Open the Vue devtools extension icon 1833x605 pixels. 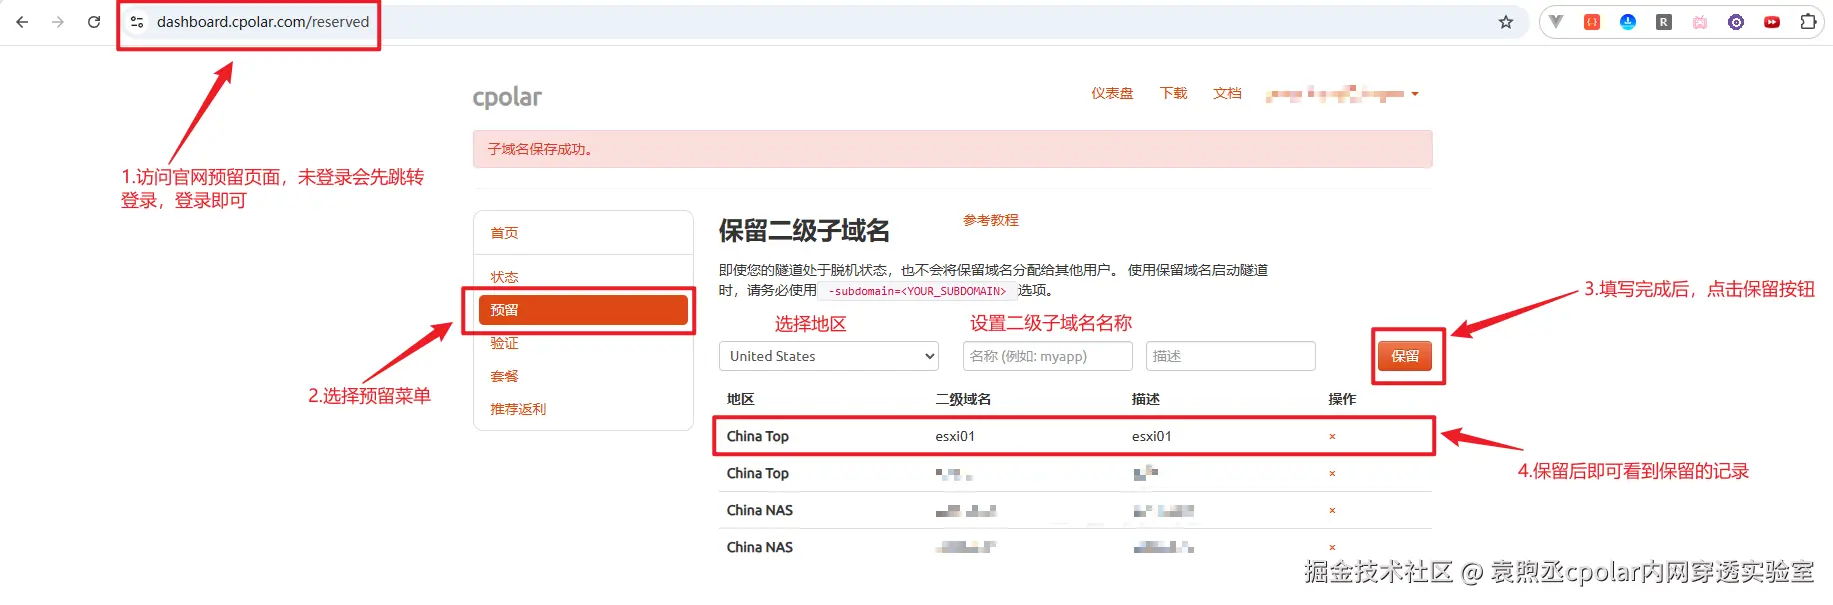pos(1556,22)
